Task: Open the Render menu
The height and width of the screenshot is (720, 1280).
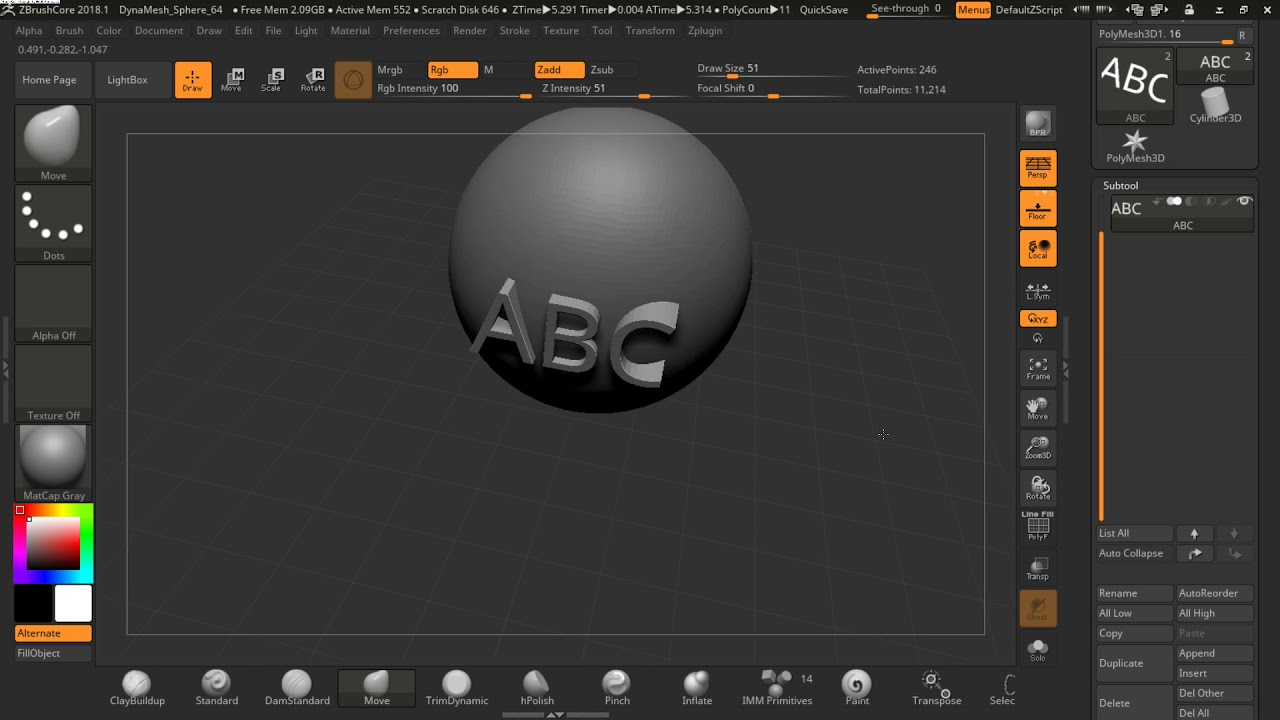Action: 469,31
